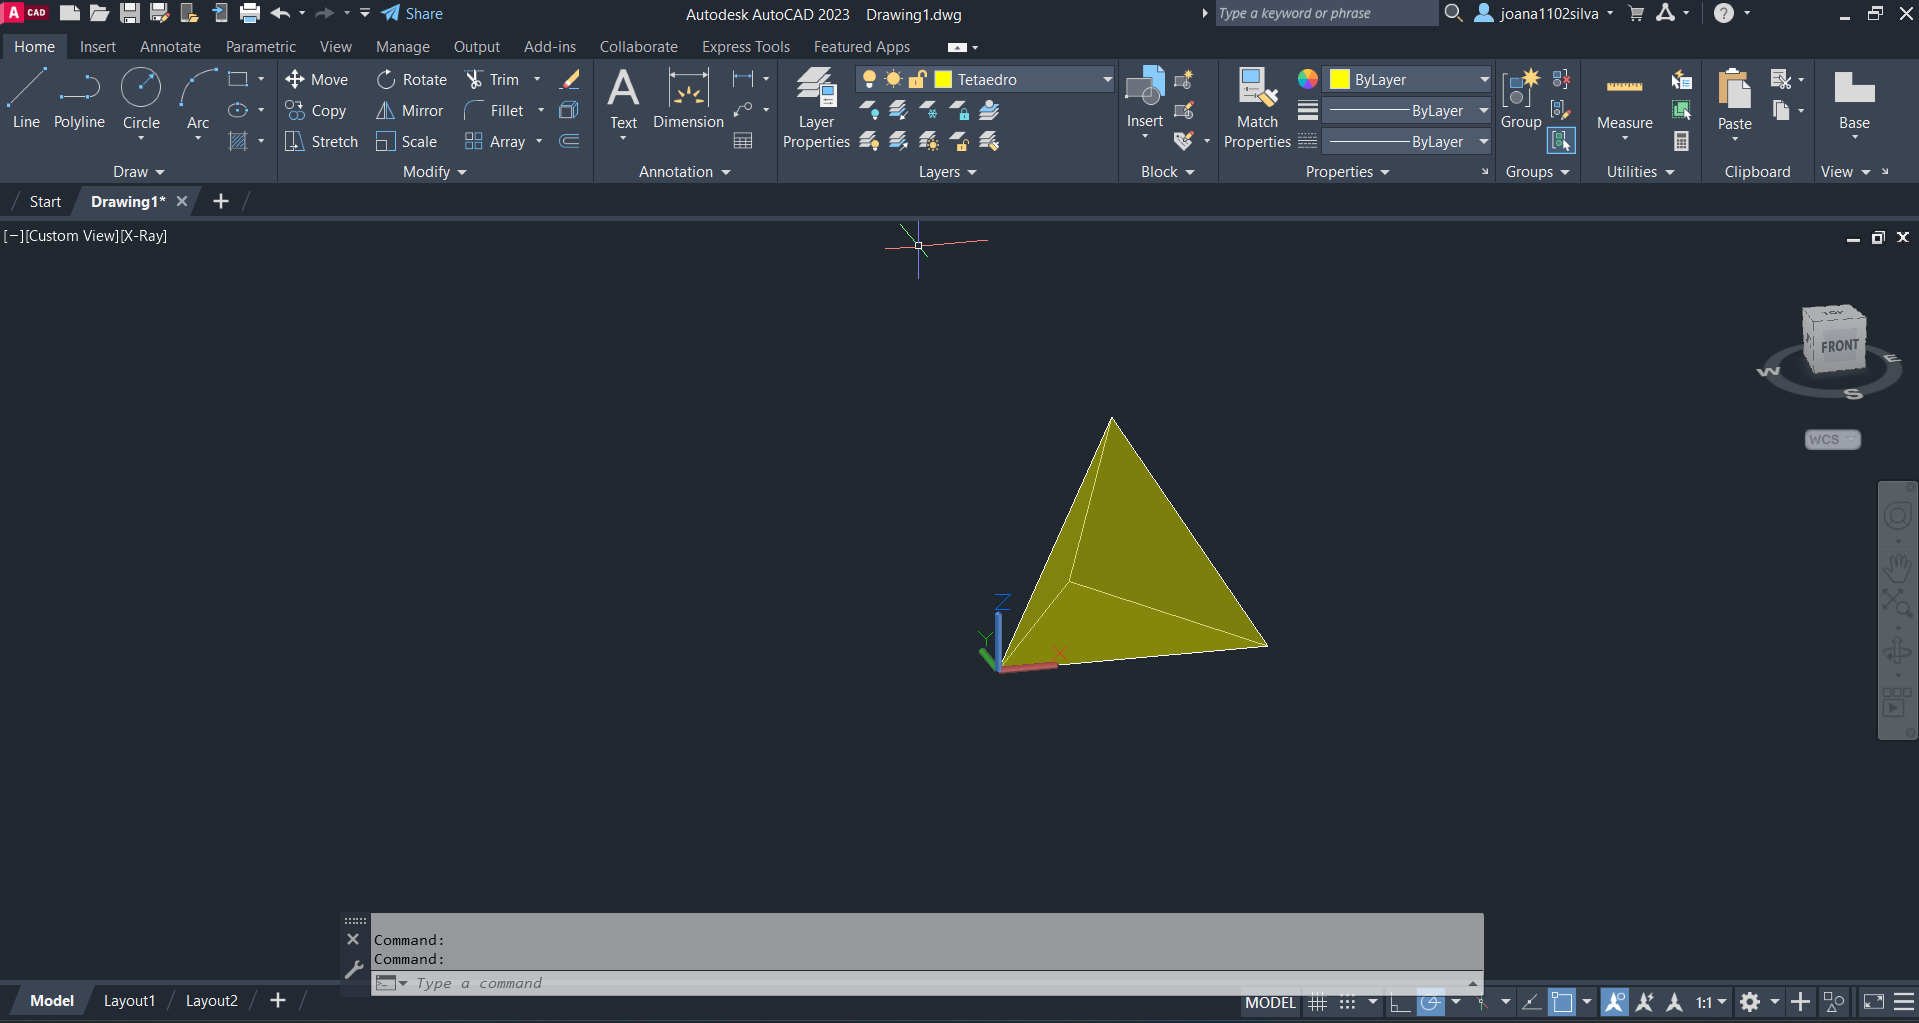
Task: Disable Polar Tracking in status bar
Action: coord(1431,1002)
